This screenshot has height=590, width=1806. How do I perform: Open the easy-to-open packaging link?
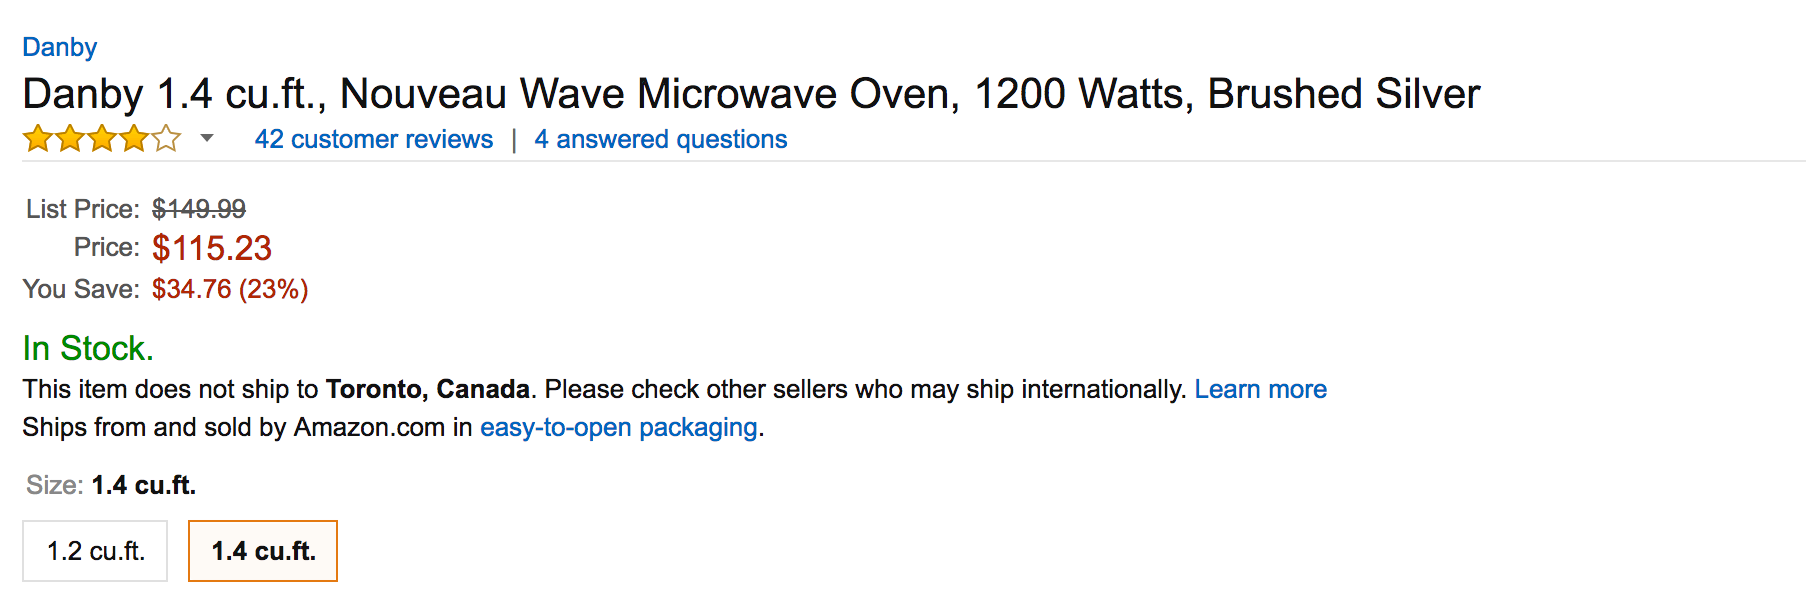618,427
